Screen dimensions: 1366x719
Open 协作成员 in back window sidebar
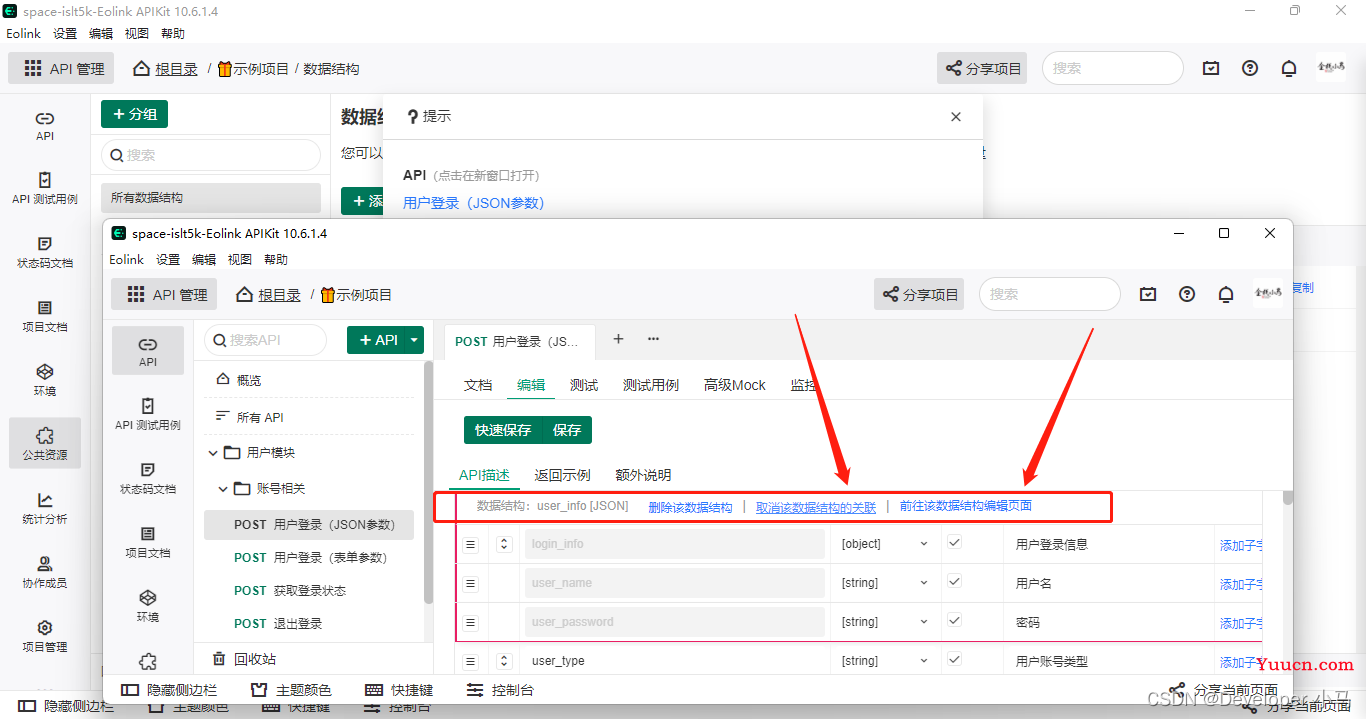[x=45, y=572]
